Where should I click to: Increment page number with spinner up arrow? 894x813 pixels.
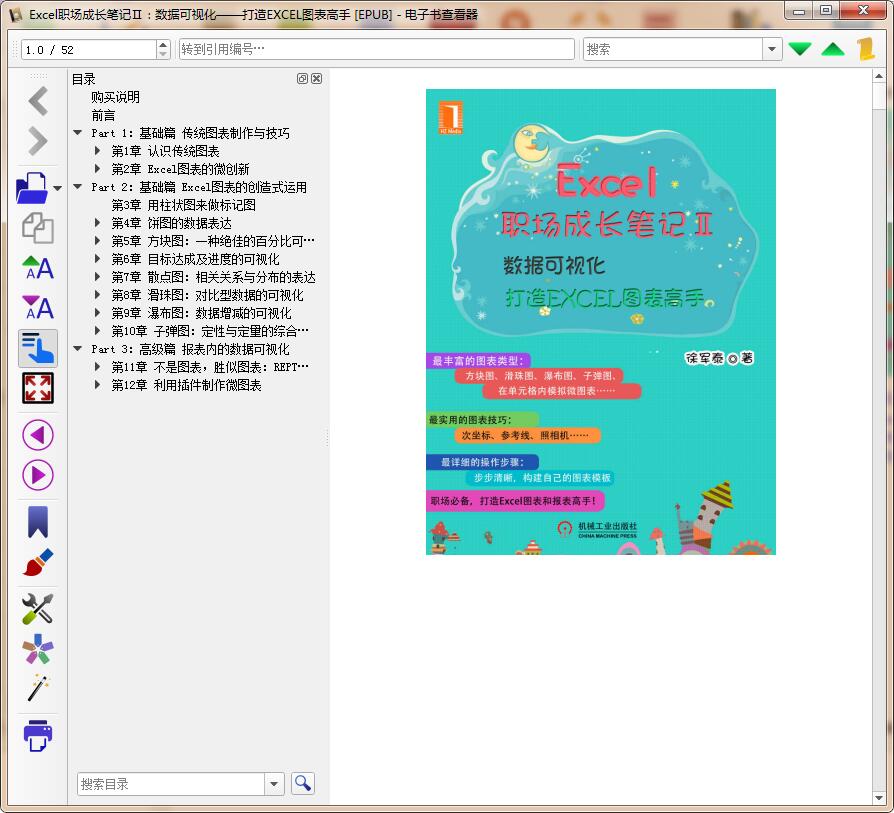(x=163, y=44)
